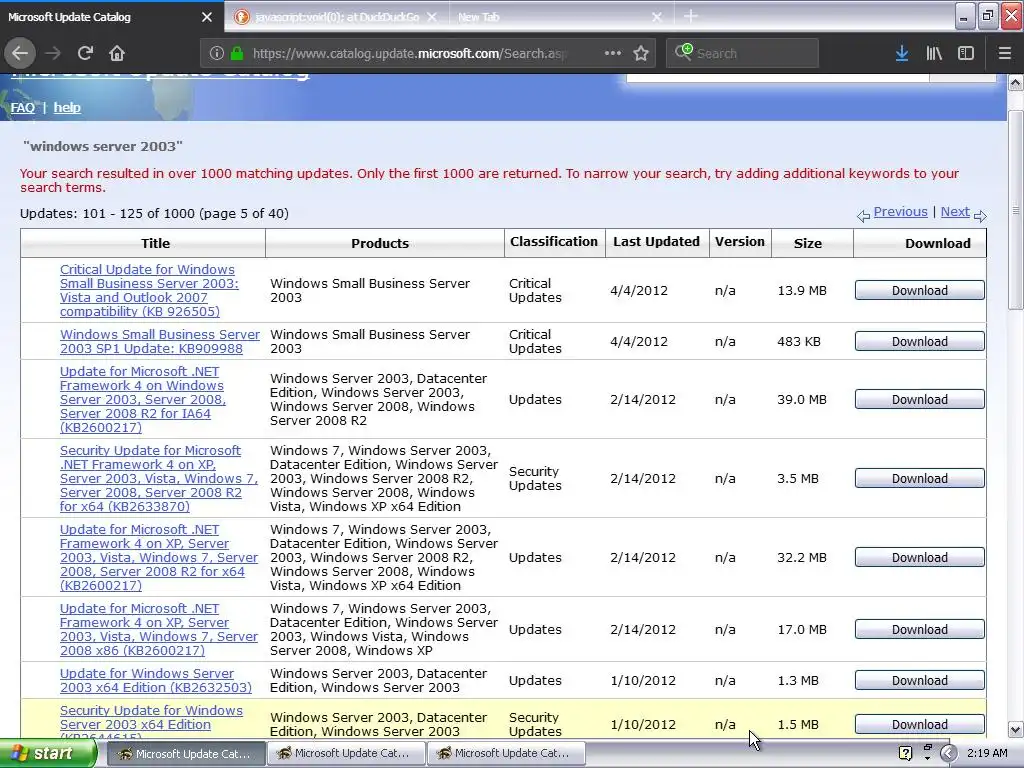
Task: Go to Next results page link
Action: click(955, 212)
